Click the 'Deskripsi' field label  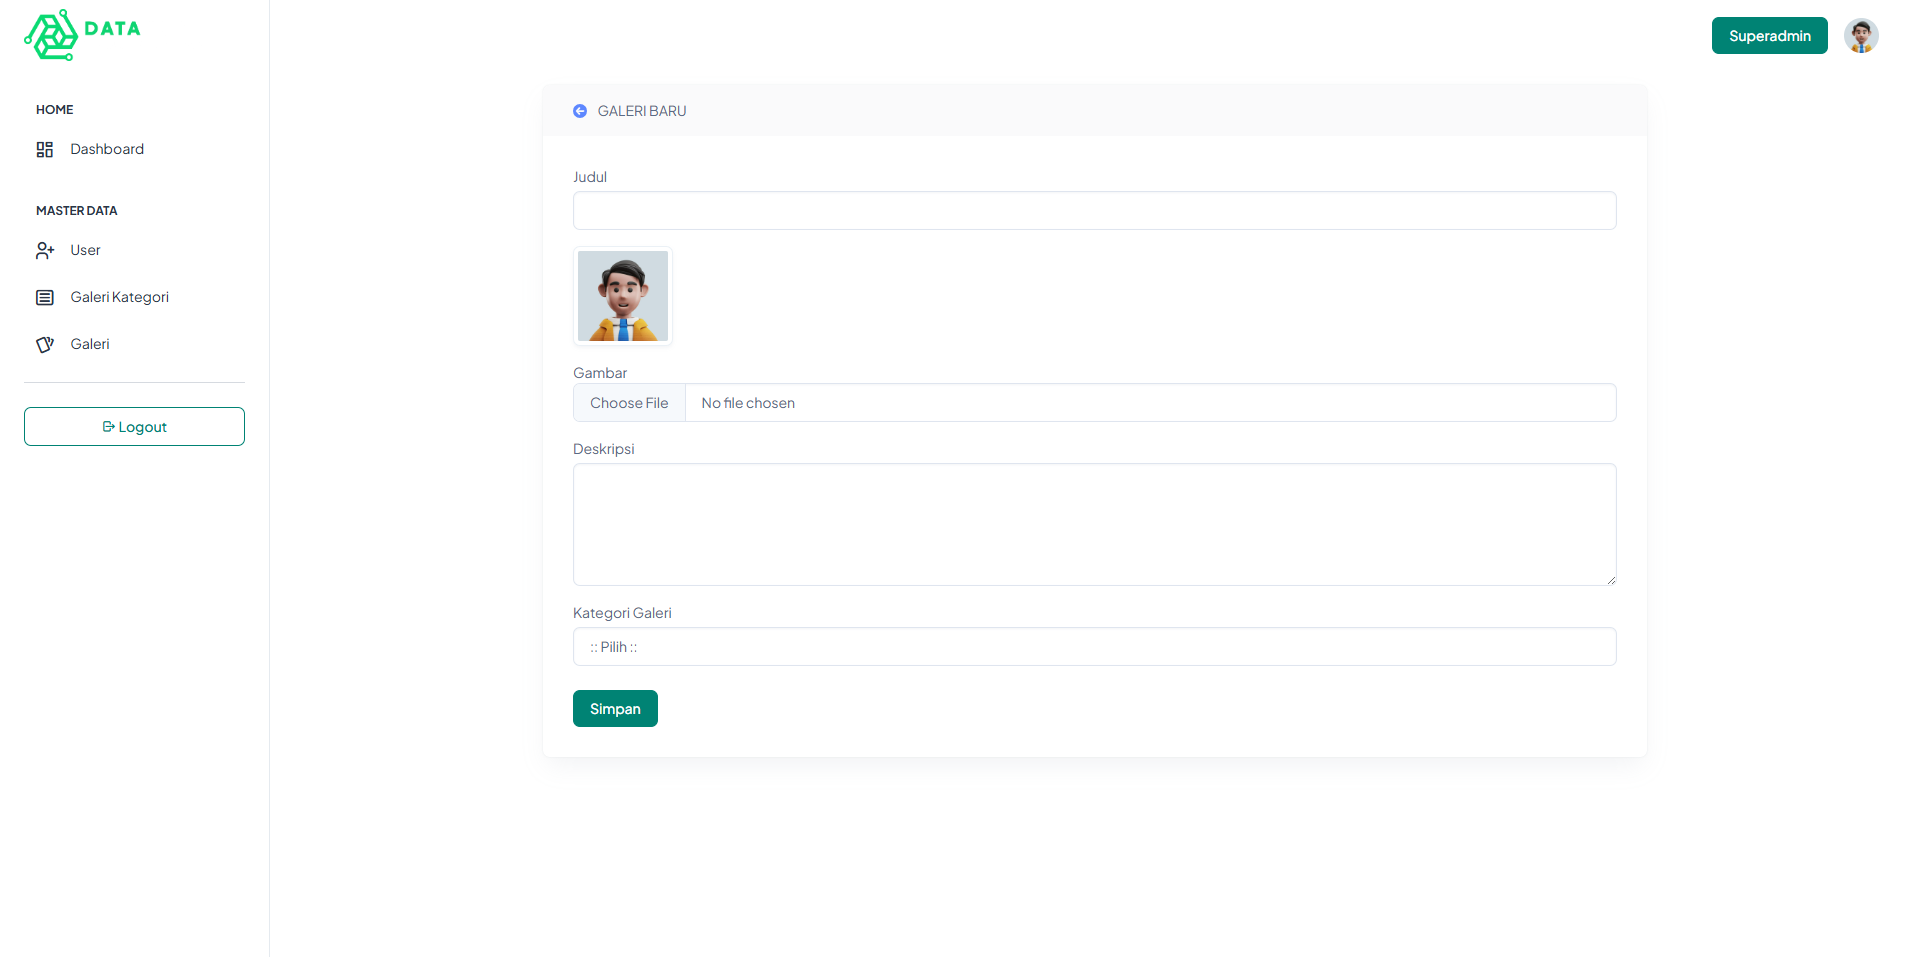[604, 449]
